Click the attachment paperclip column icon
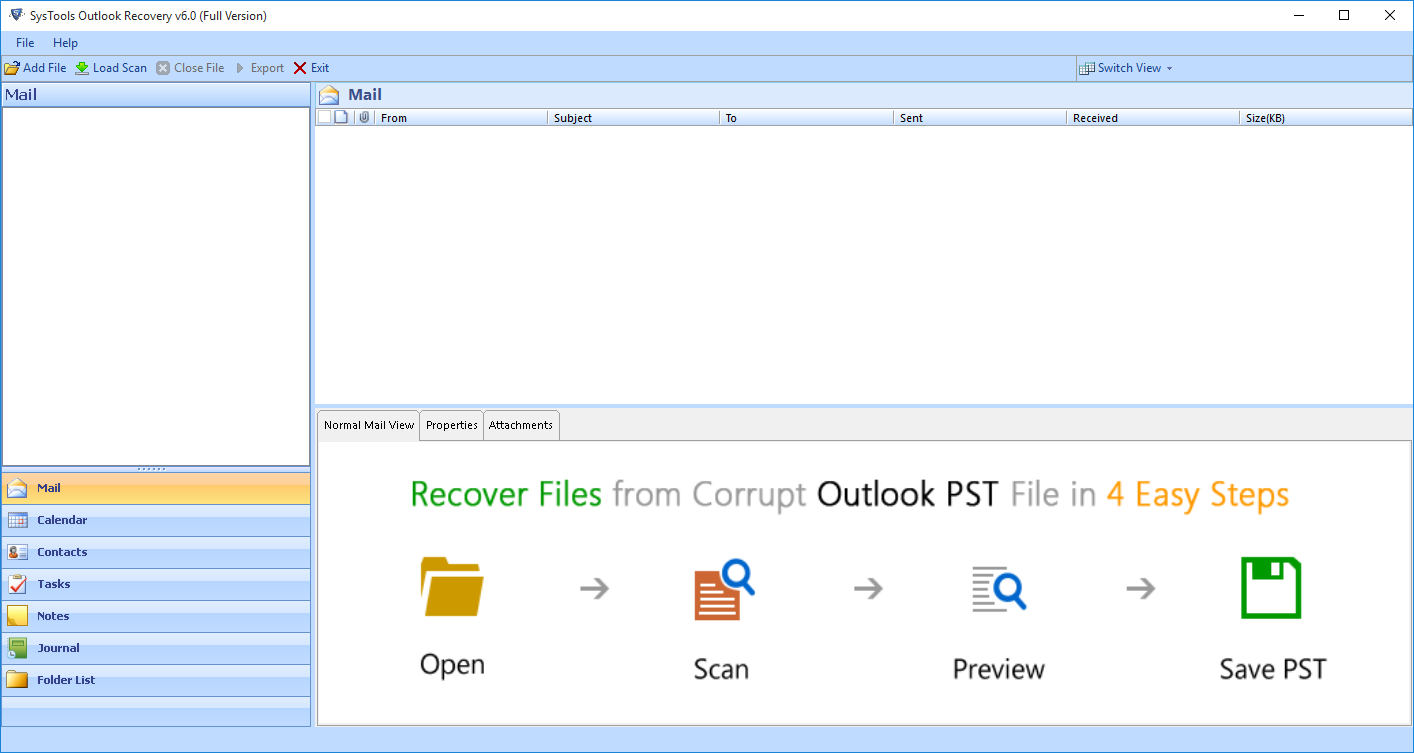1414x753 pixels. [364, 117]
